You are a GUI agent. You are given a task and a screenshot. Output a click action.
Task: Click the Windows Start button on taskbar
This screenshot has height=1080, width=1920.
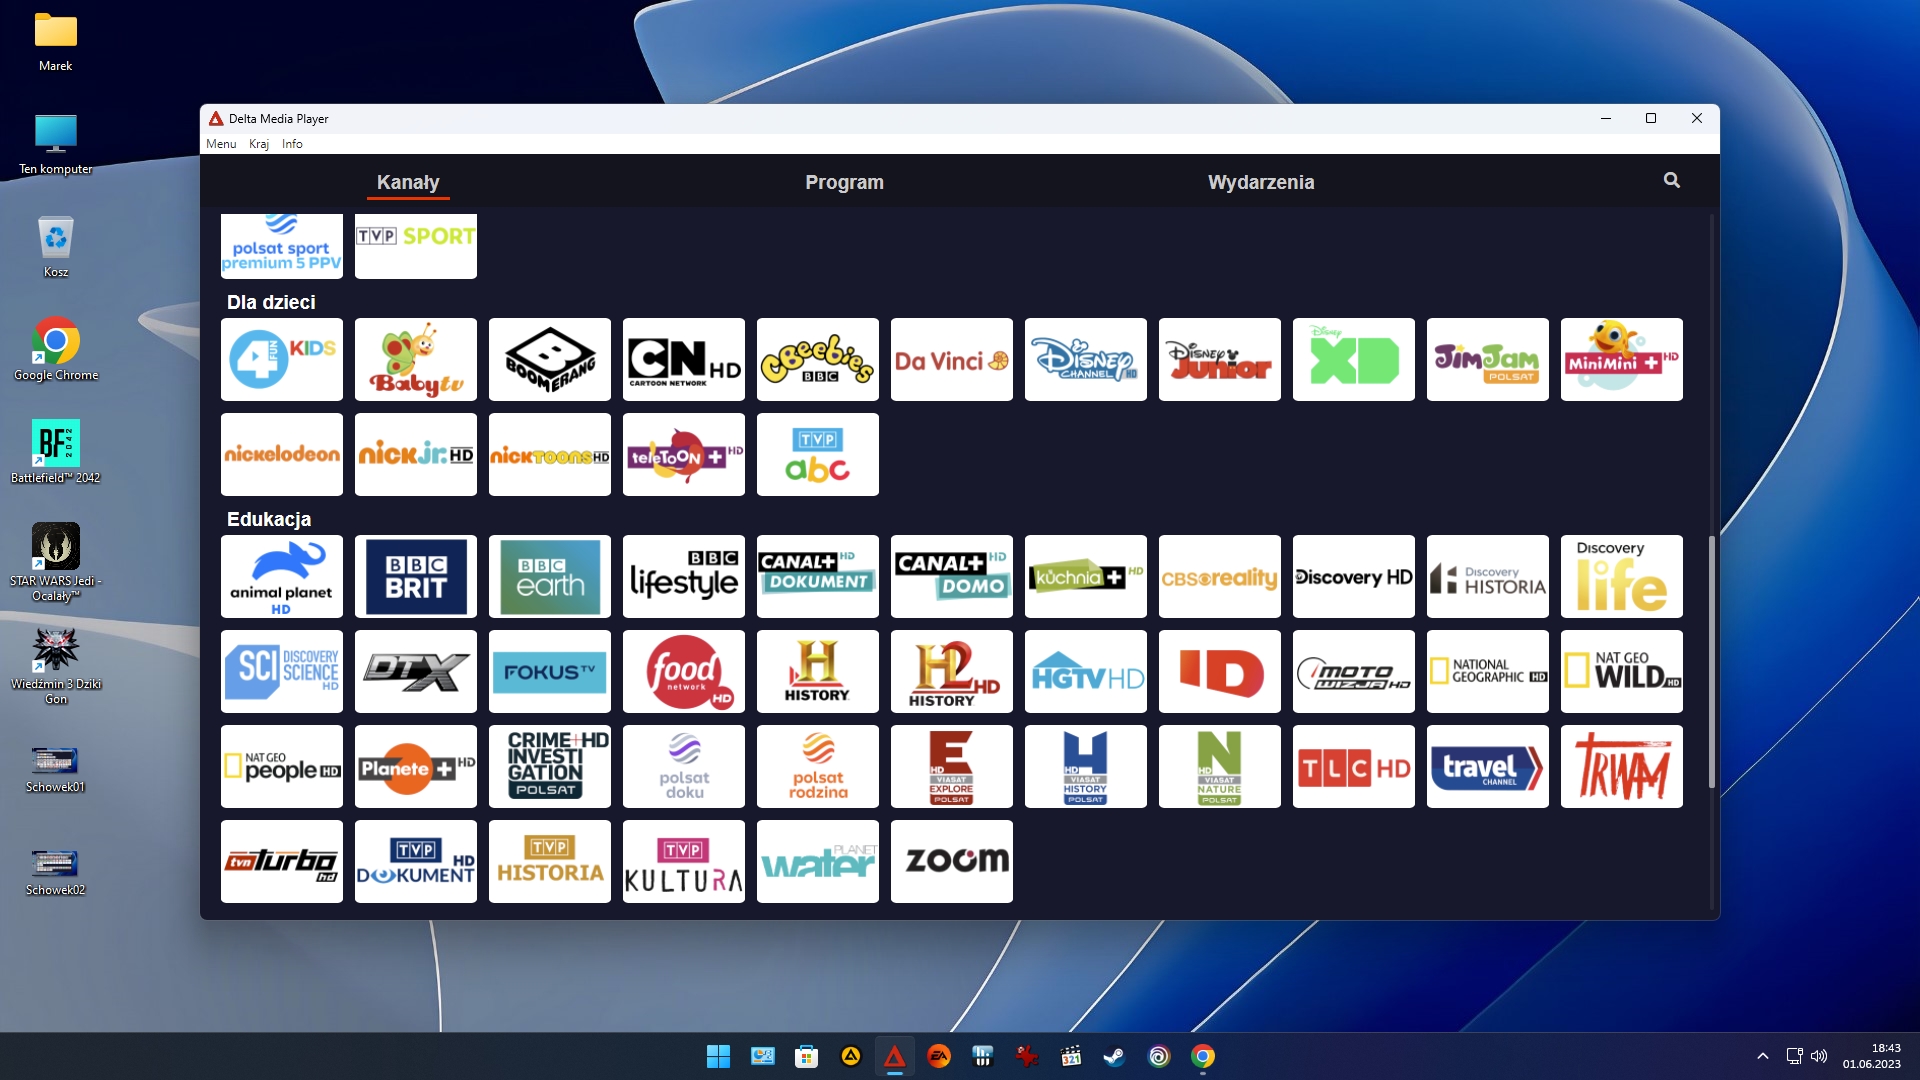click(x=718, y=1056)
